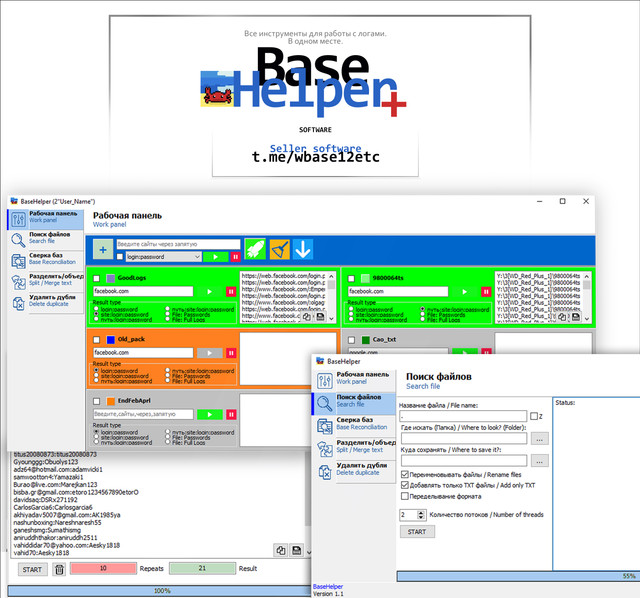Click save floppy icon beside the credentials list
Viewport: 640px width, 598px height.
[x=296, y=550]
